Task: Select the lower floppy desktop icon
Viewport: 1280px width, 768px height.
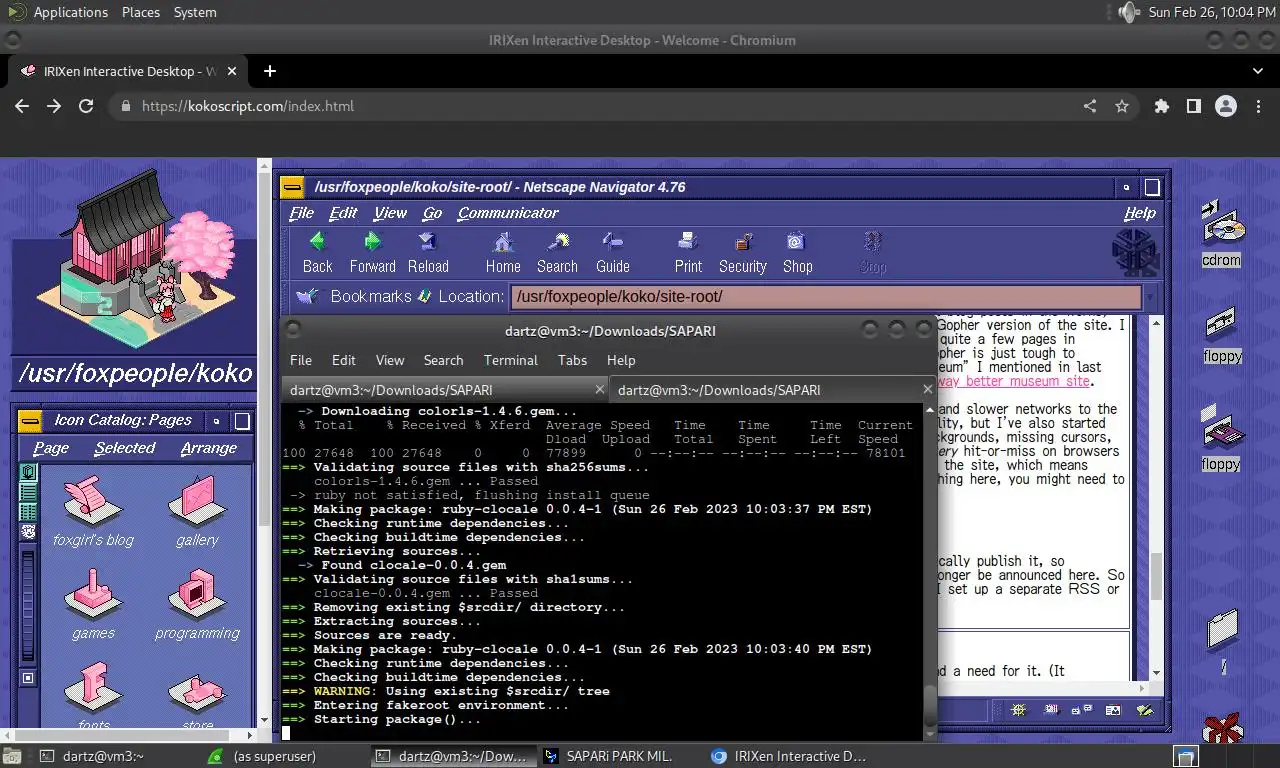Action: (x=1221, y=437)
